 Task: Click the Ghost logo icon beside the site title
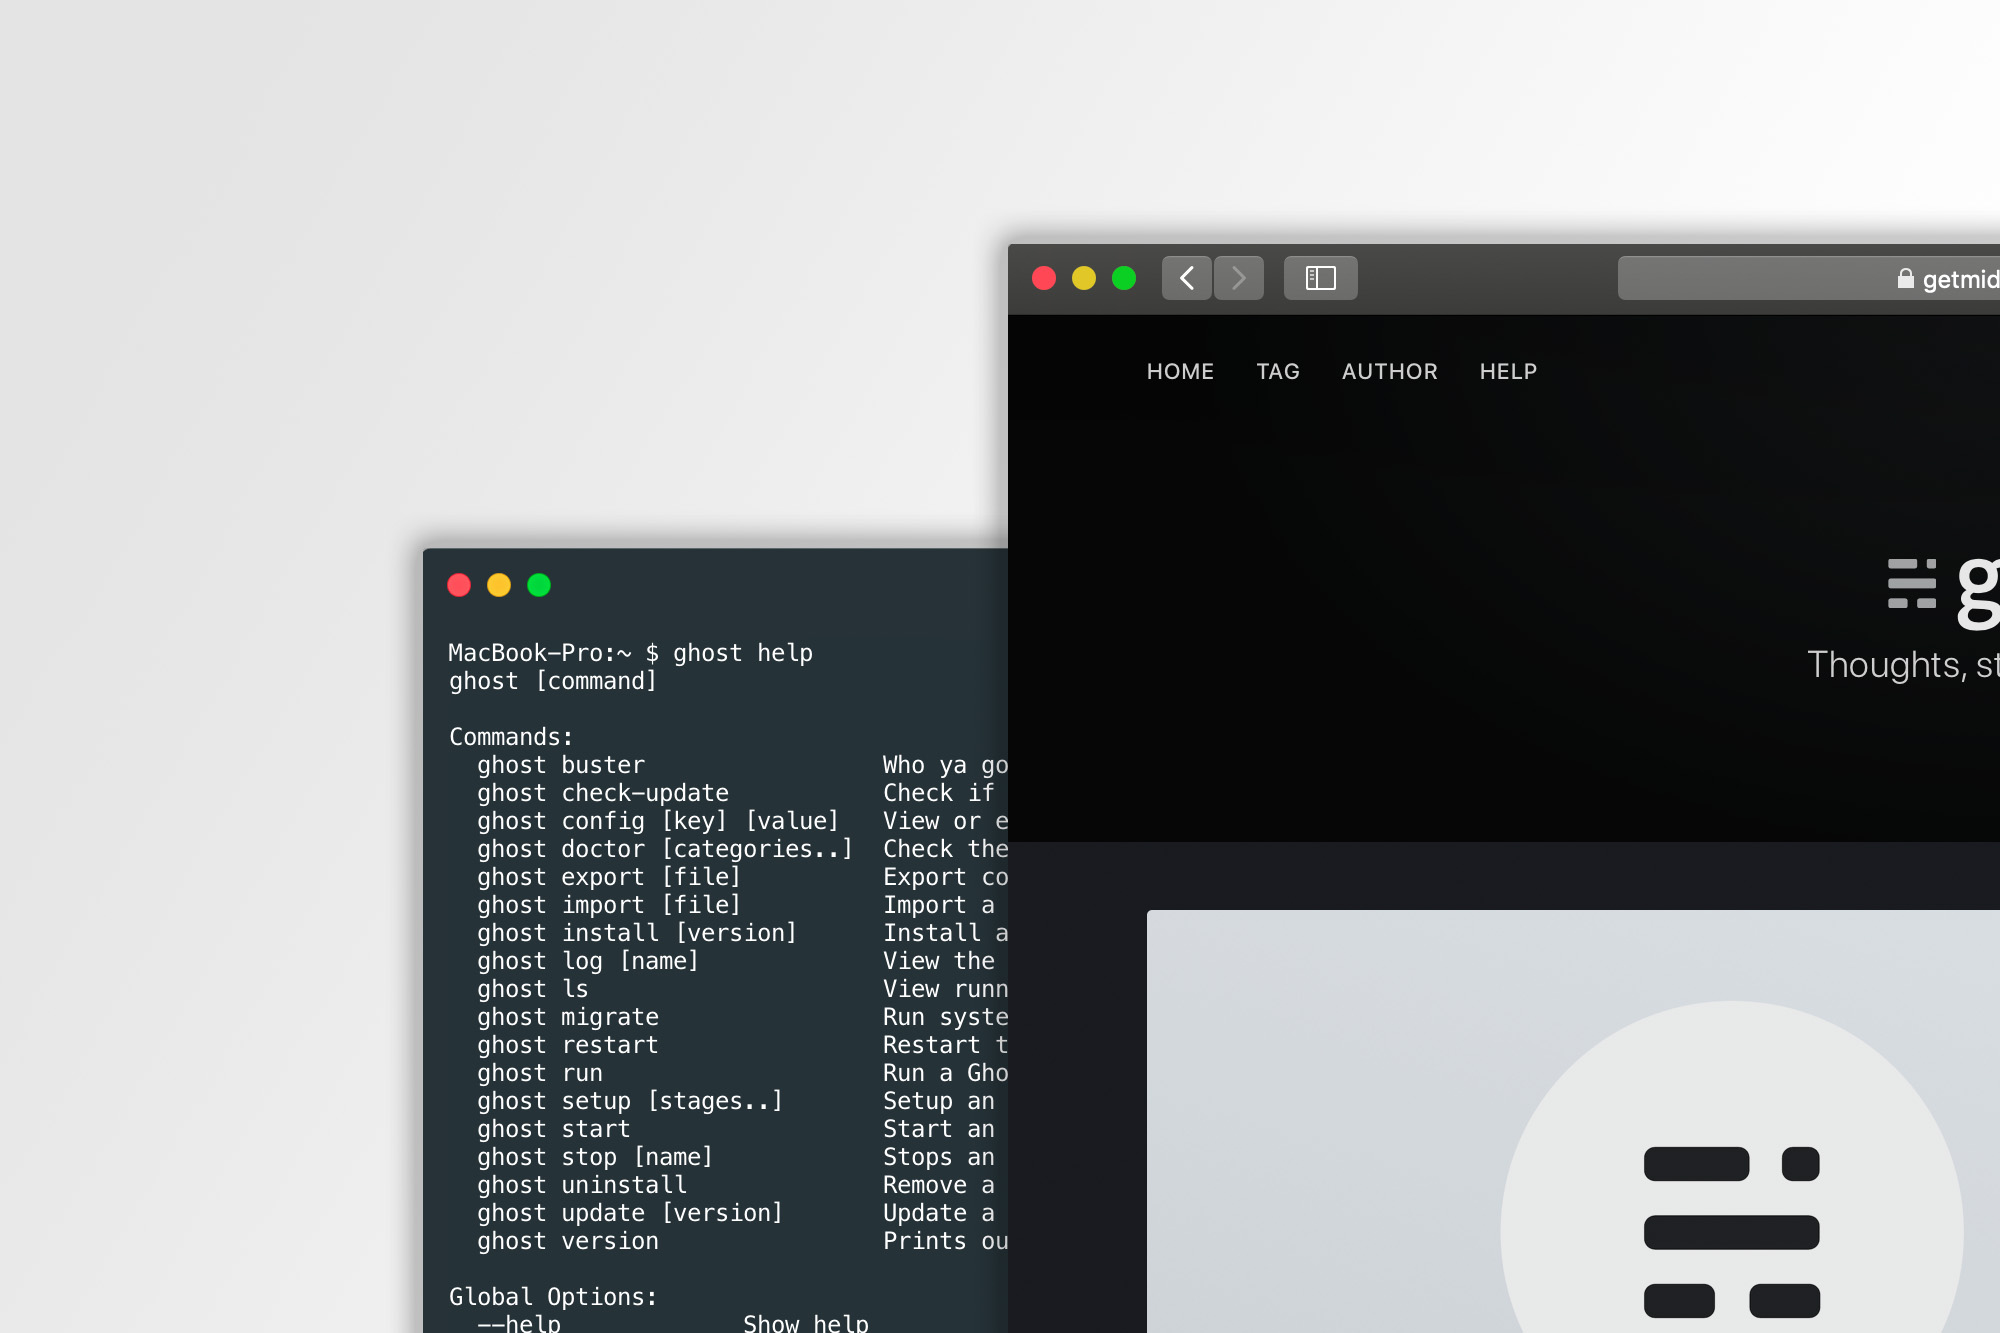click(x=1912, y=584)
